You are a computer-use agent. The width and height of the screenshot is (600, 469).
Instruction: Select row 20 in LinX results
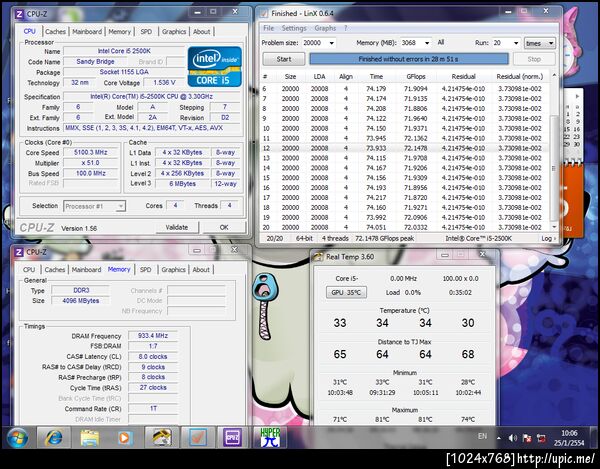(x=405, y=227)
